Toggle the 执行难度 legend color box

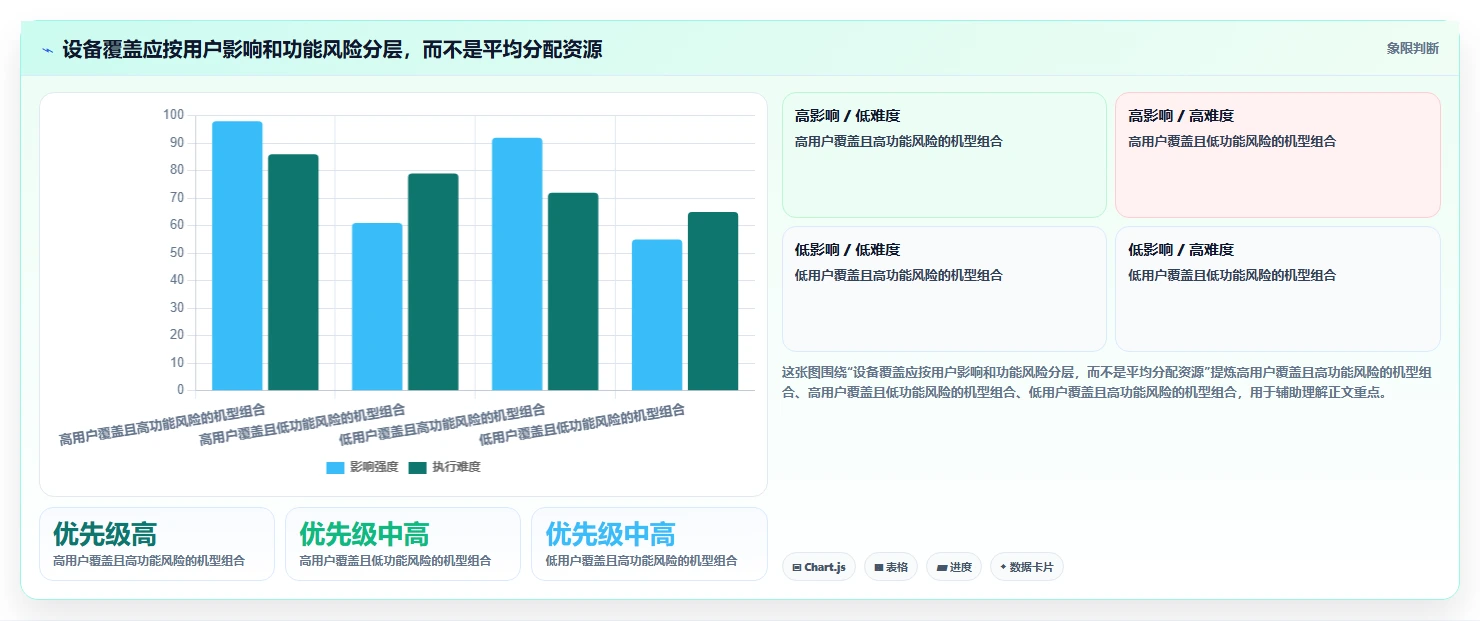[x=418, y=468]
